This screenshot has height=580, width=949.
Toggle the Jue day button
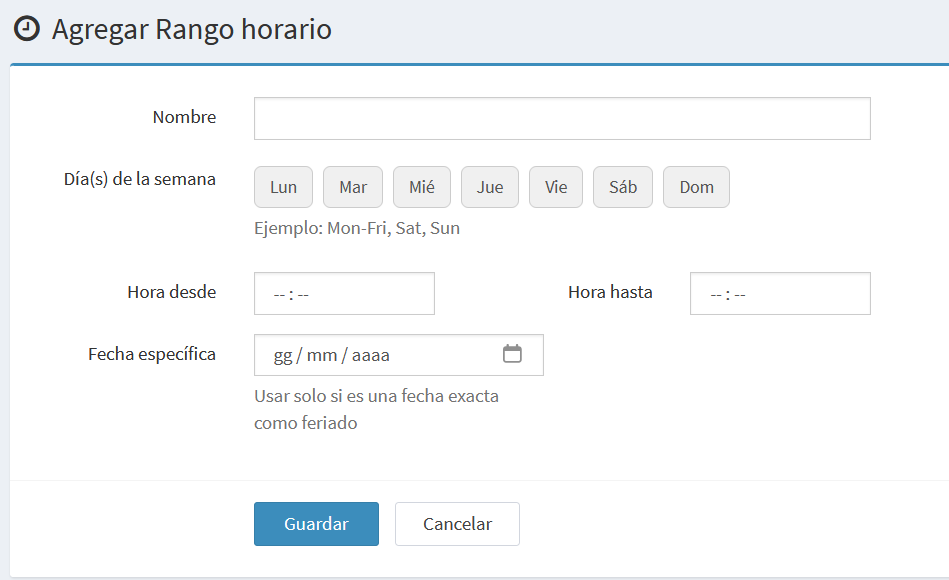click(490, 187)
